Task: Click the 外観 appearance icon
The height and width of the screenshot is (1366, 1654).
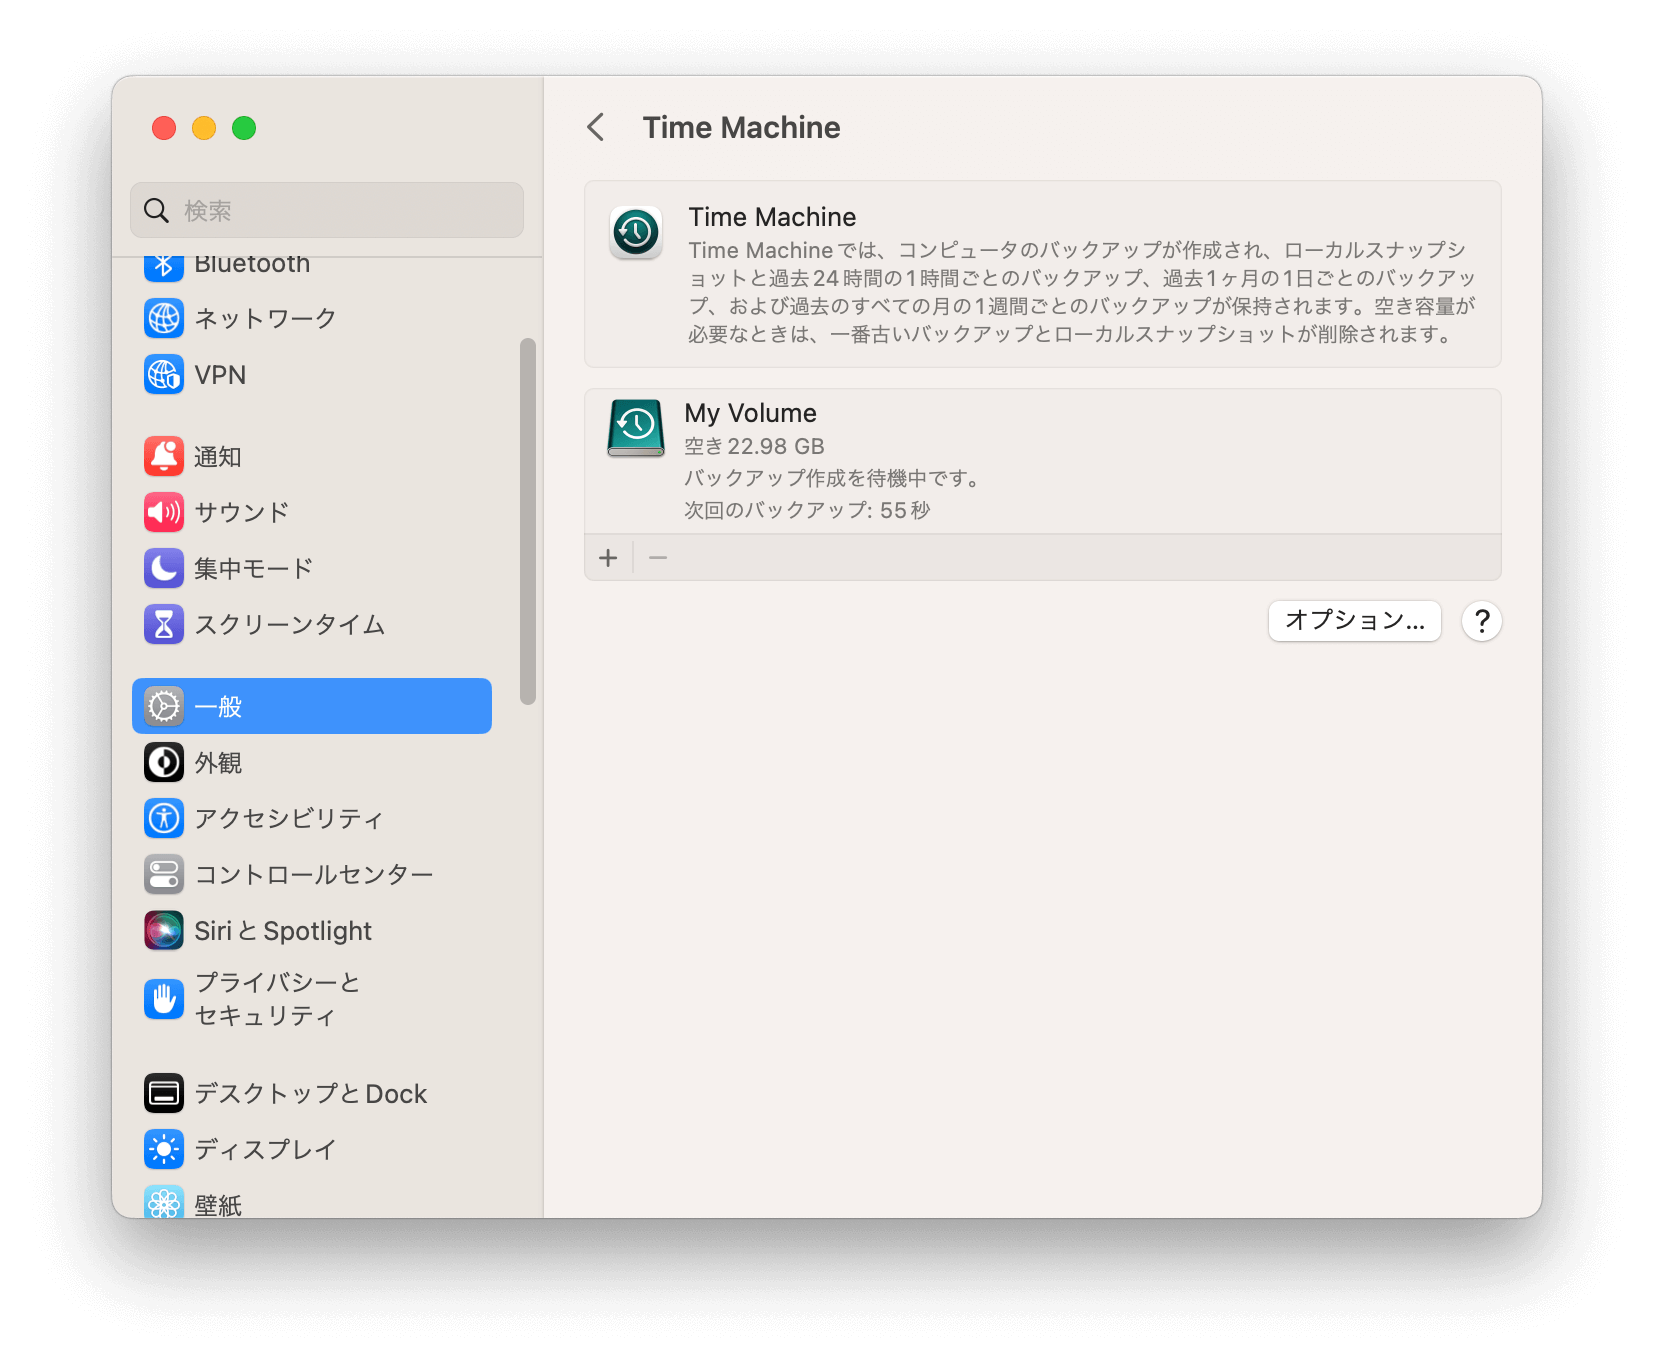Action: pyautogui.click(x=164, y=762)
